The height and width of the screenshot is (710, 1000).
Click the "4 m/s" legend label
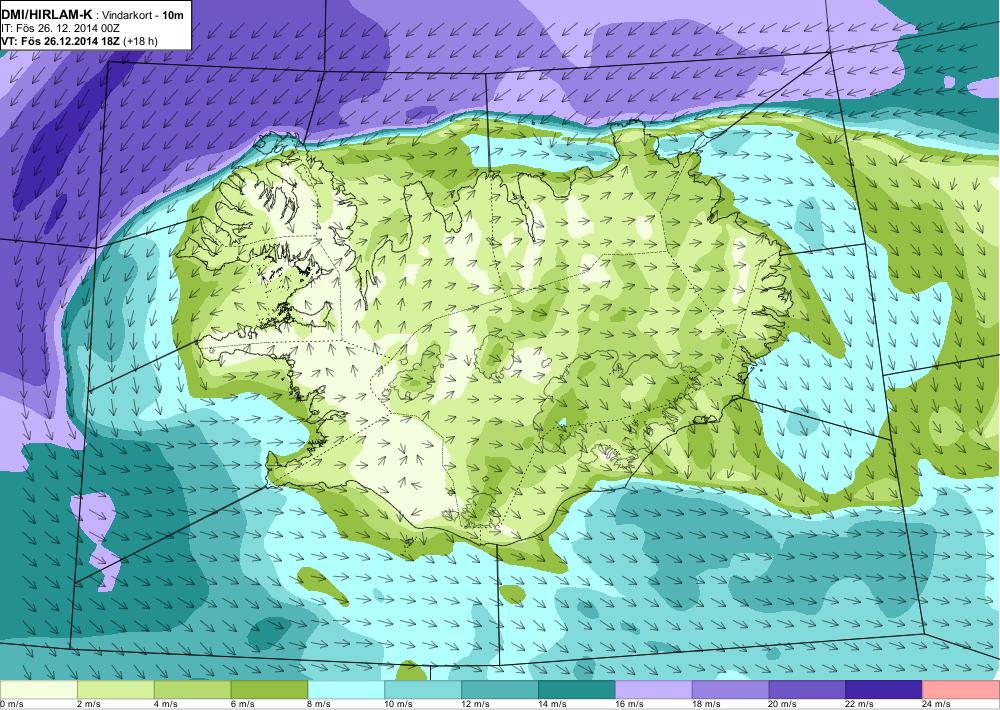[x=166, y=704]
